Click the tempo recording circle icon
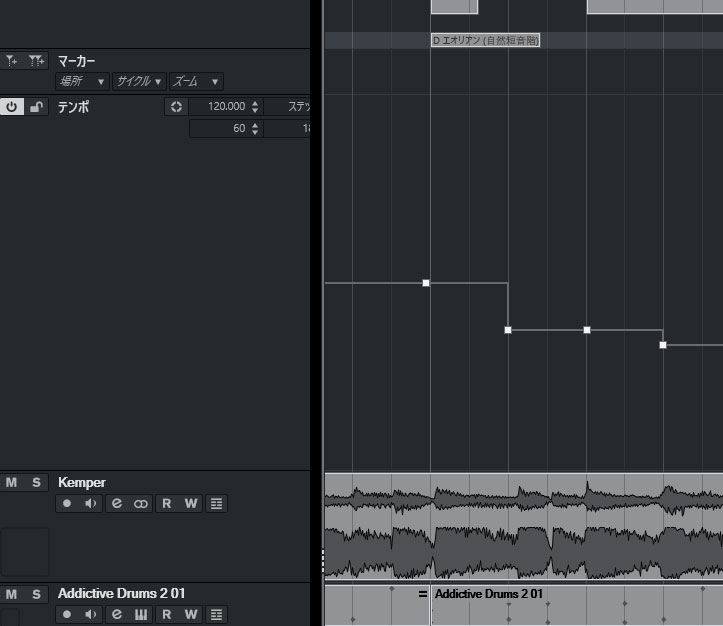The width and height of the screenshot is (723, 626). [x=176, y=107]
